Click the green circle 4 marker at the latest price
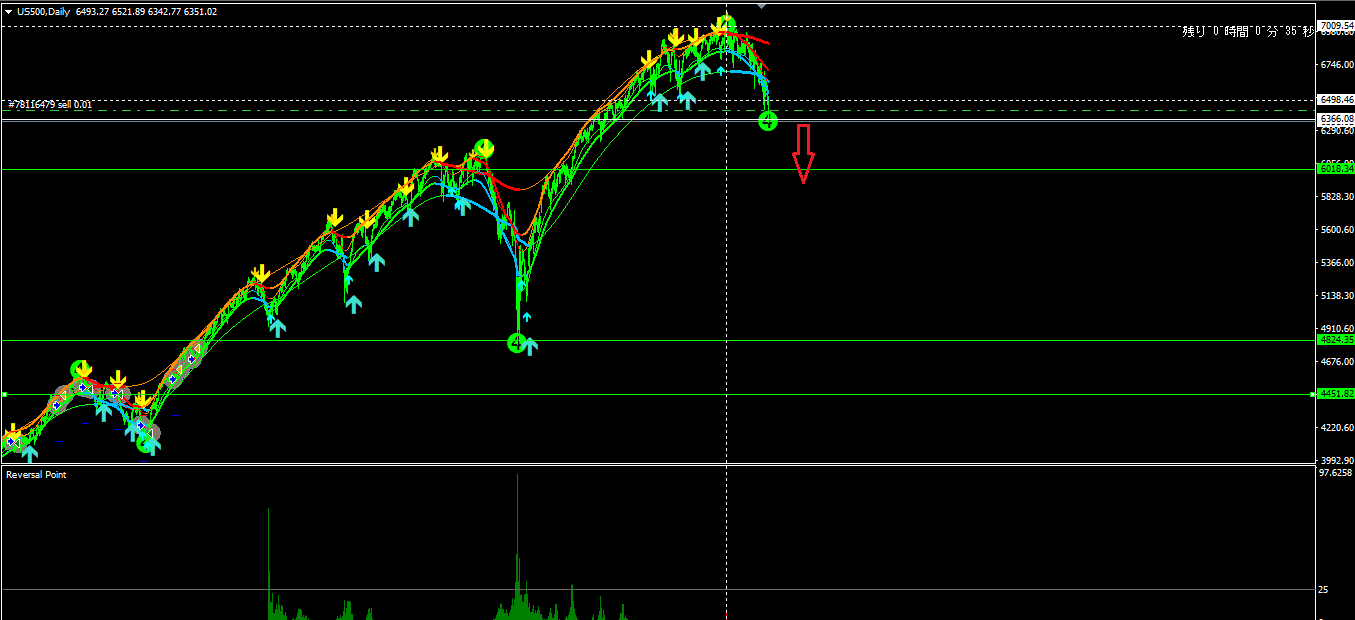Viewport: 1355px width, 620px height. tap(767, 121)
